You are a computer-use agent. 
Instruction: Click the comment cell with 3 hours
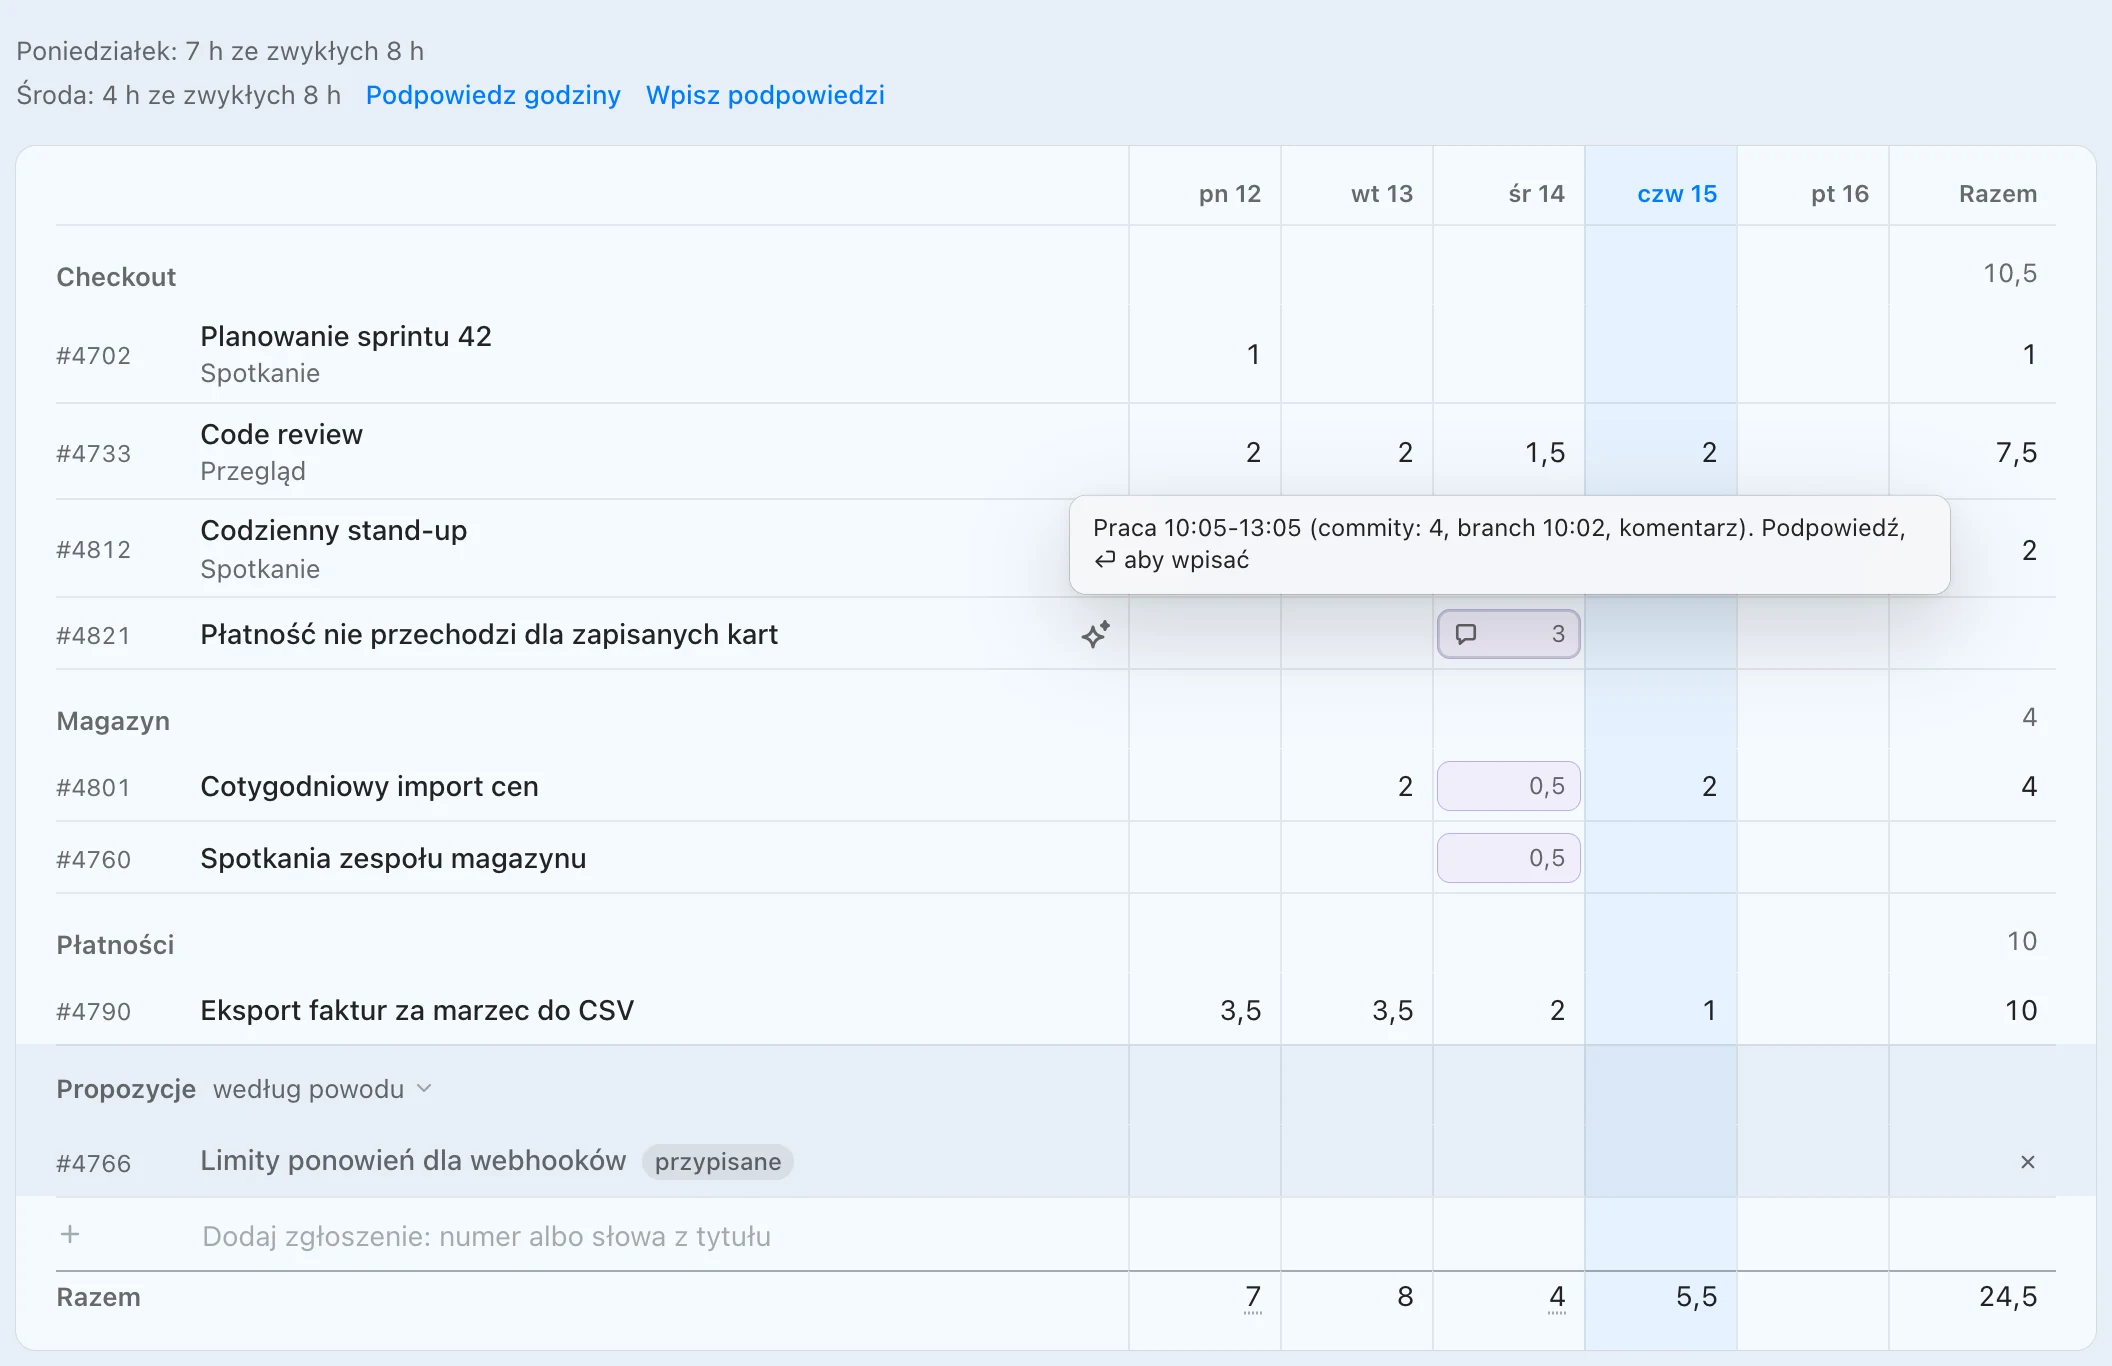click(1508, 634)
